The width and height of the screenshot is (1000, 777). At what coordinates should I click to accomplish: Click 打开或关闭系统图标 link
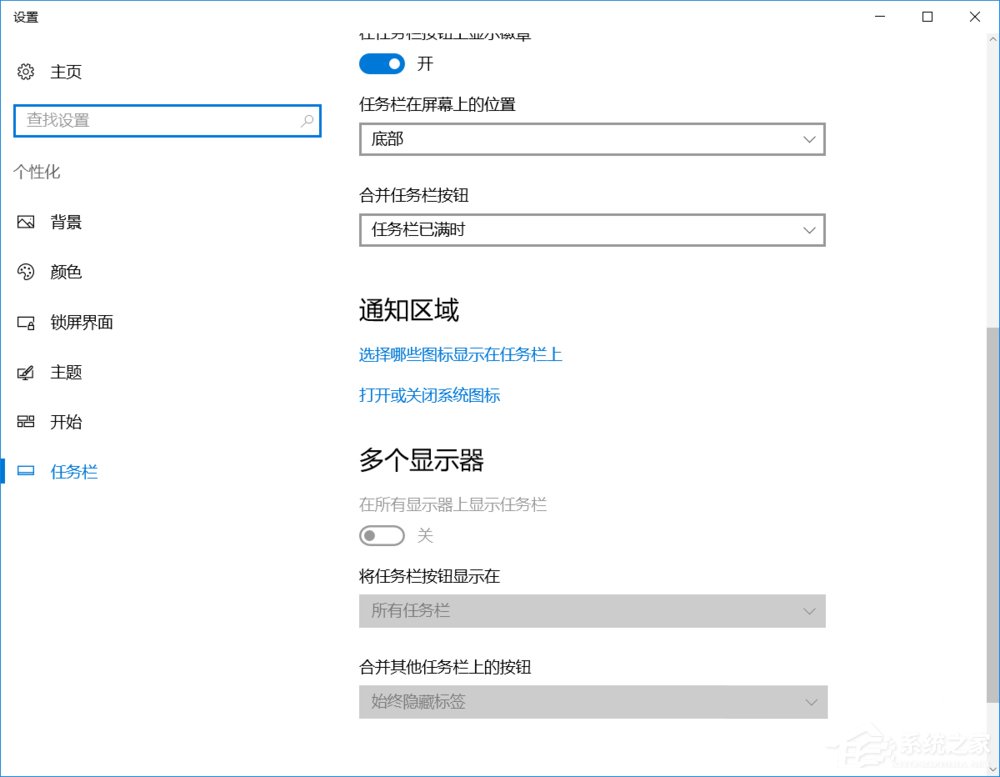pyautogui.click(x=428, y=395)
